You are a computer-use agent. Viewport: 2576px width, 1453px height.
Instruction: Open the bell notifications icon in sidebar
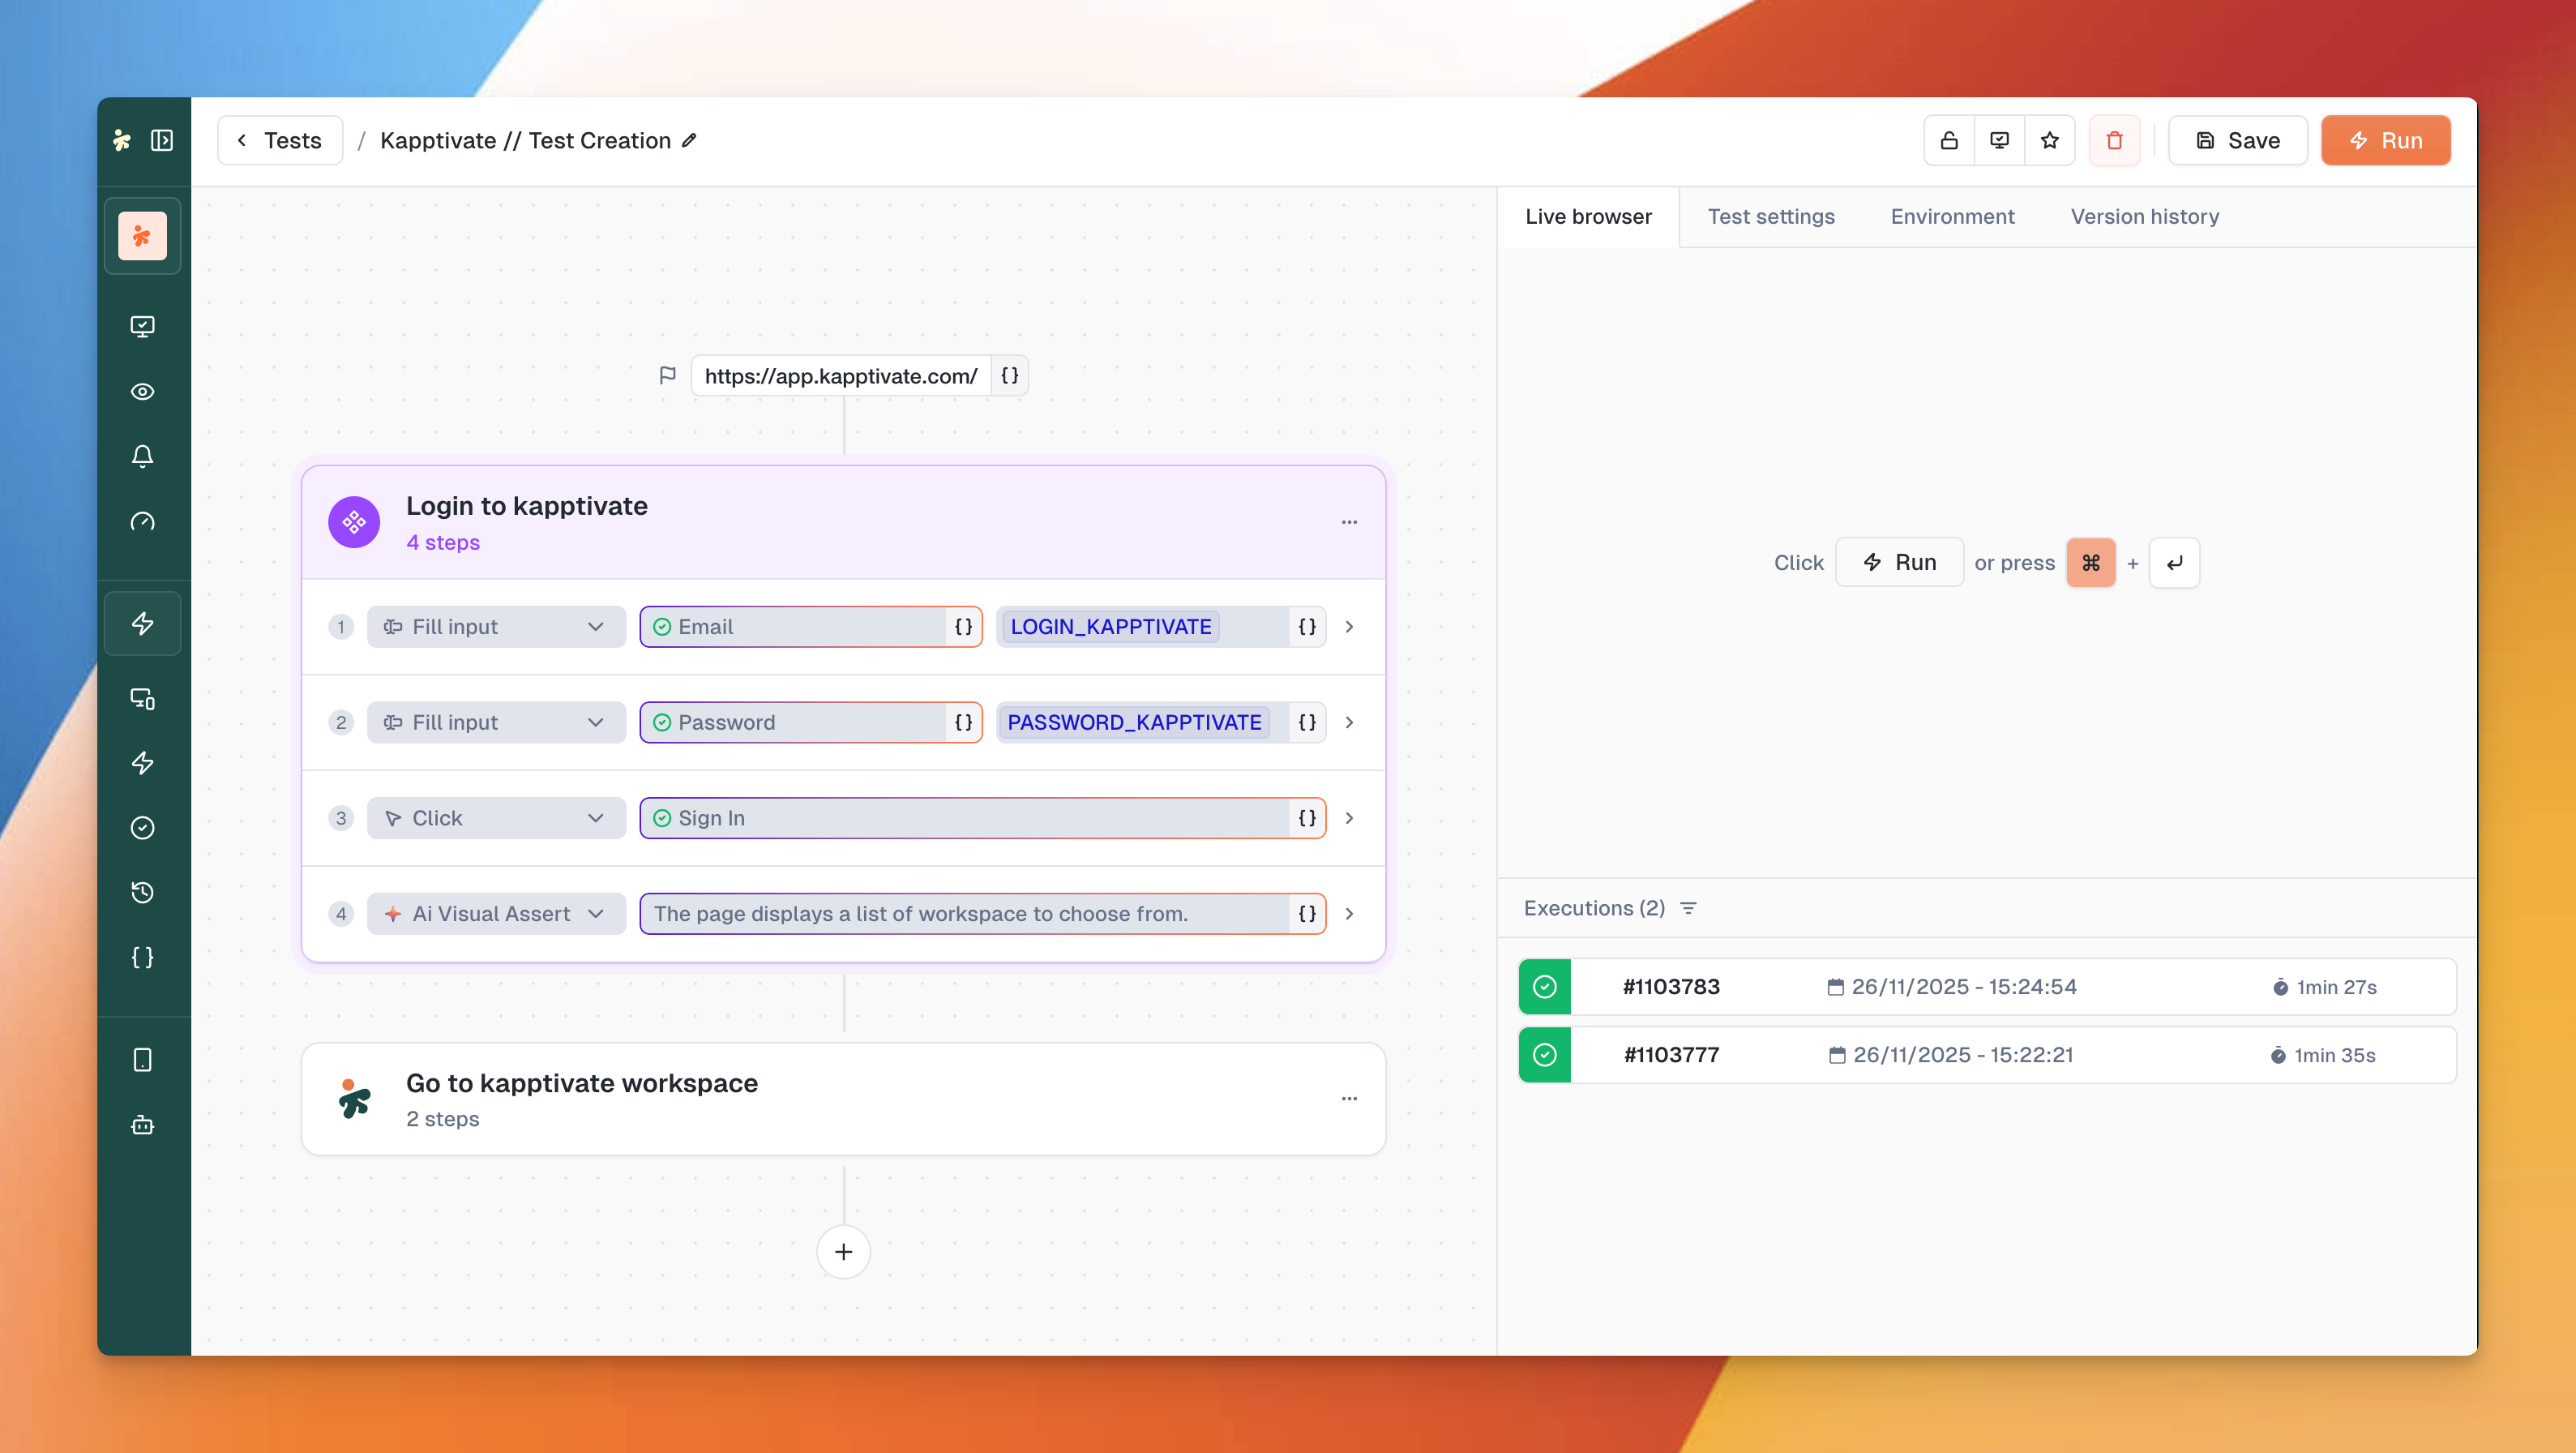[x=142, y=456]
